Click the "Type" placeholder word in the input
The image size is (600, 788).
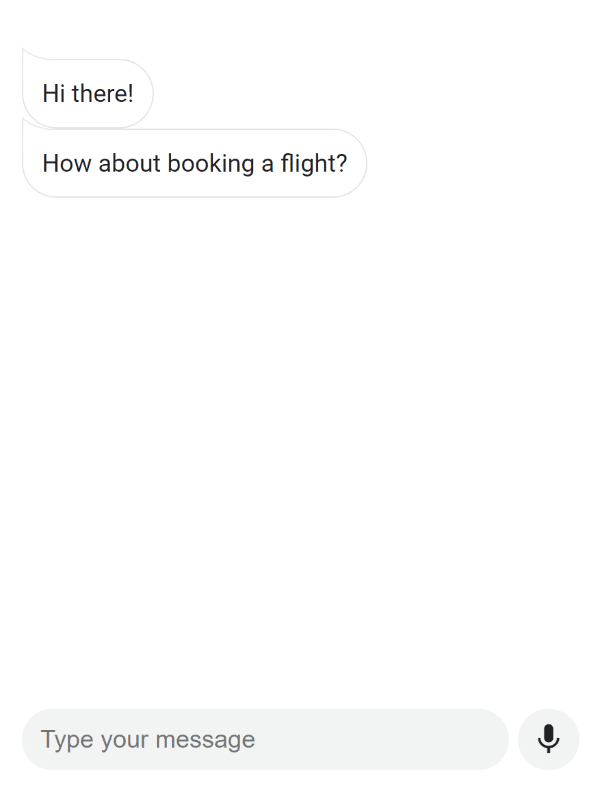coord(67,740)
